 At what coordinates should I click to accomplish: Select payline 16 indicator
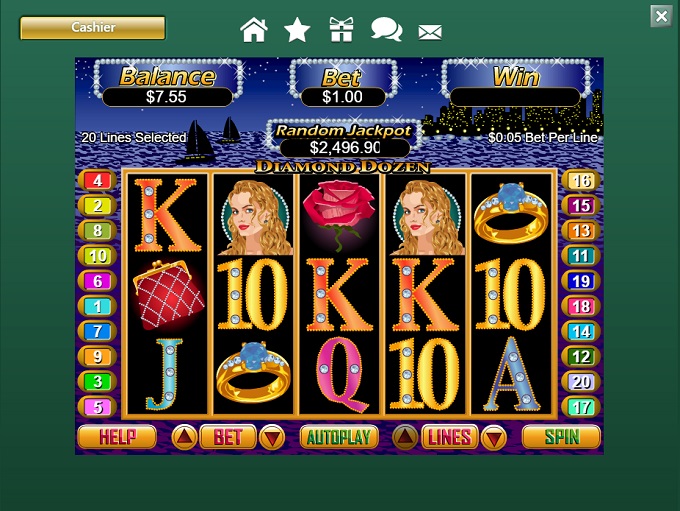point(581,180)
